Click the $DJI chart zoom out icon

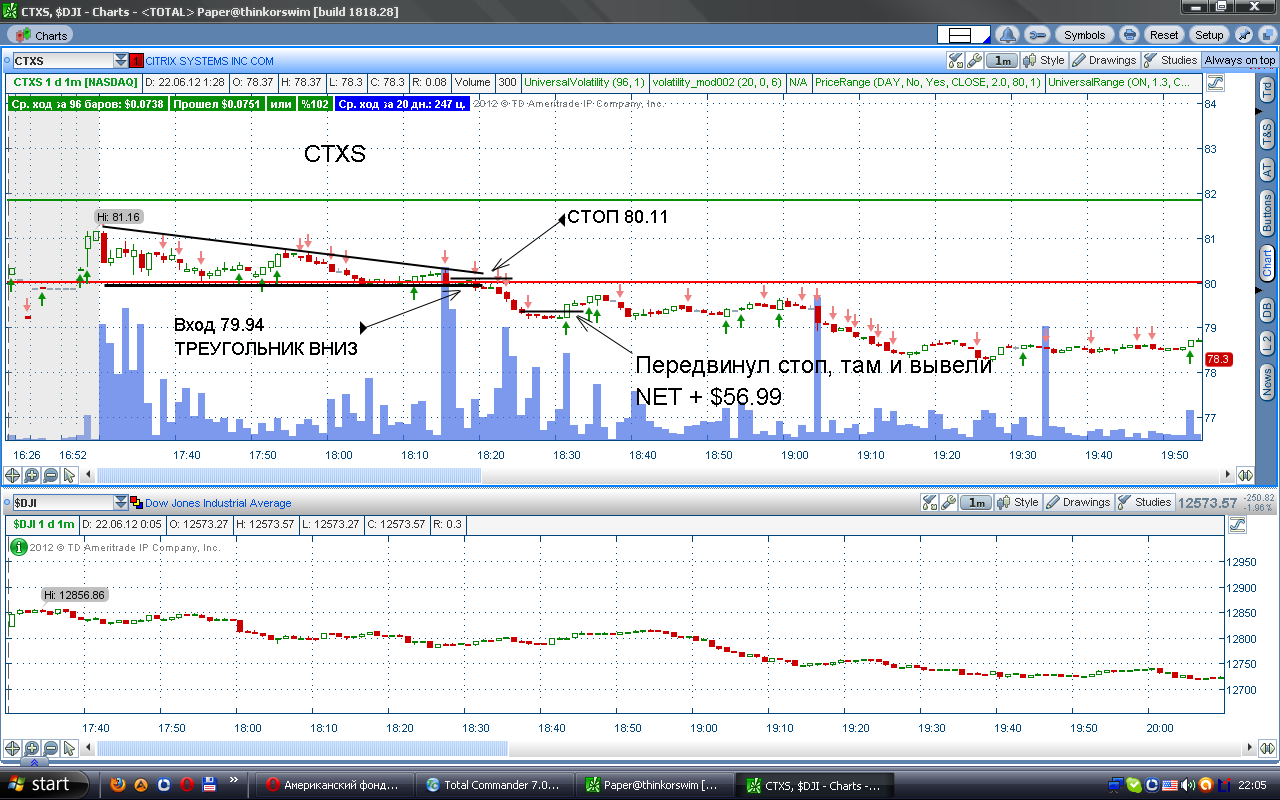(x=51, y=748)
